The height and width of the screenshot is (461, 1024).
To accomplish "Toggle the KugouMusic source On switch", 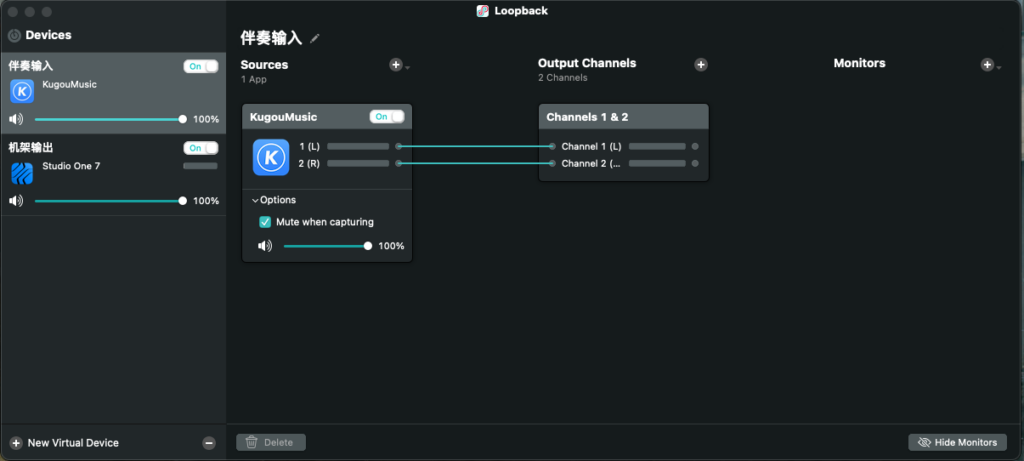I will (x=387, y=117).
